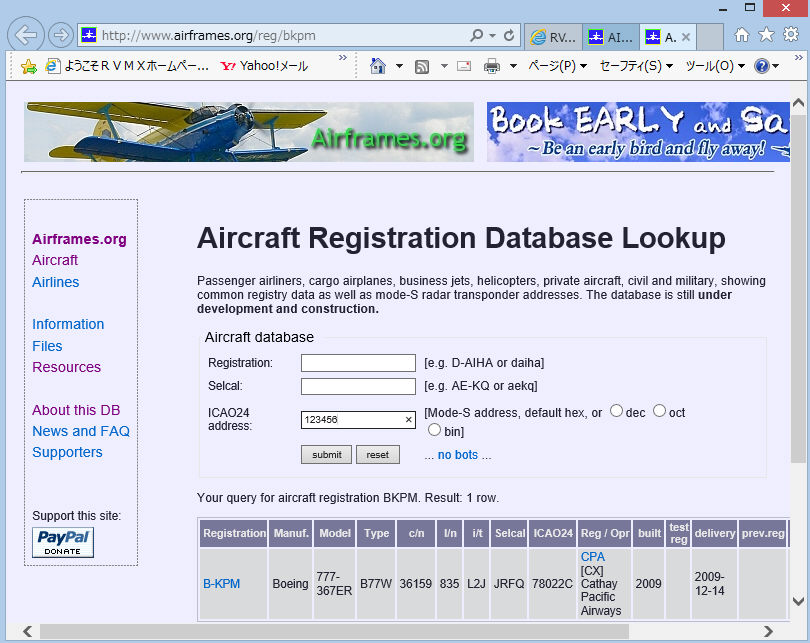Image resolution: width=810 pixels, height=643 pixels.
Task: Switch to the RV... browser tab
Action: click(x=553, y=37)
